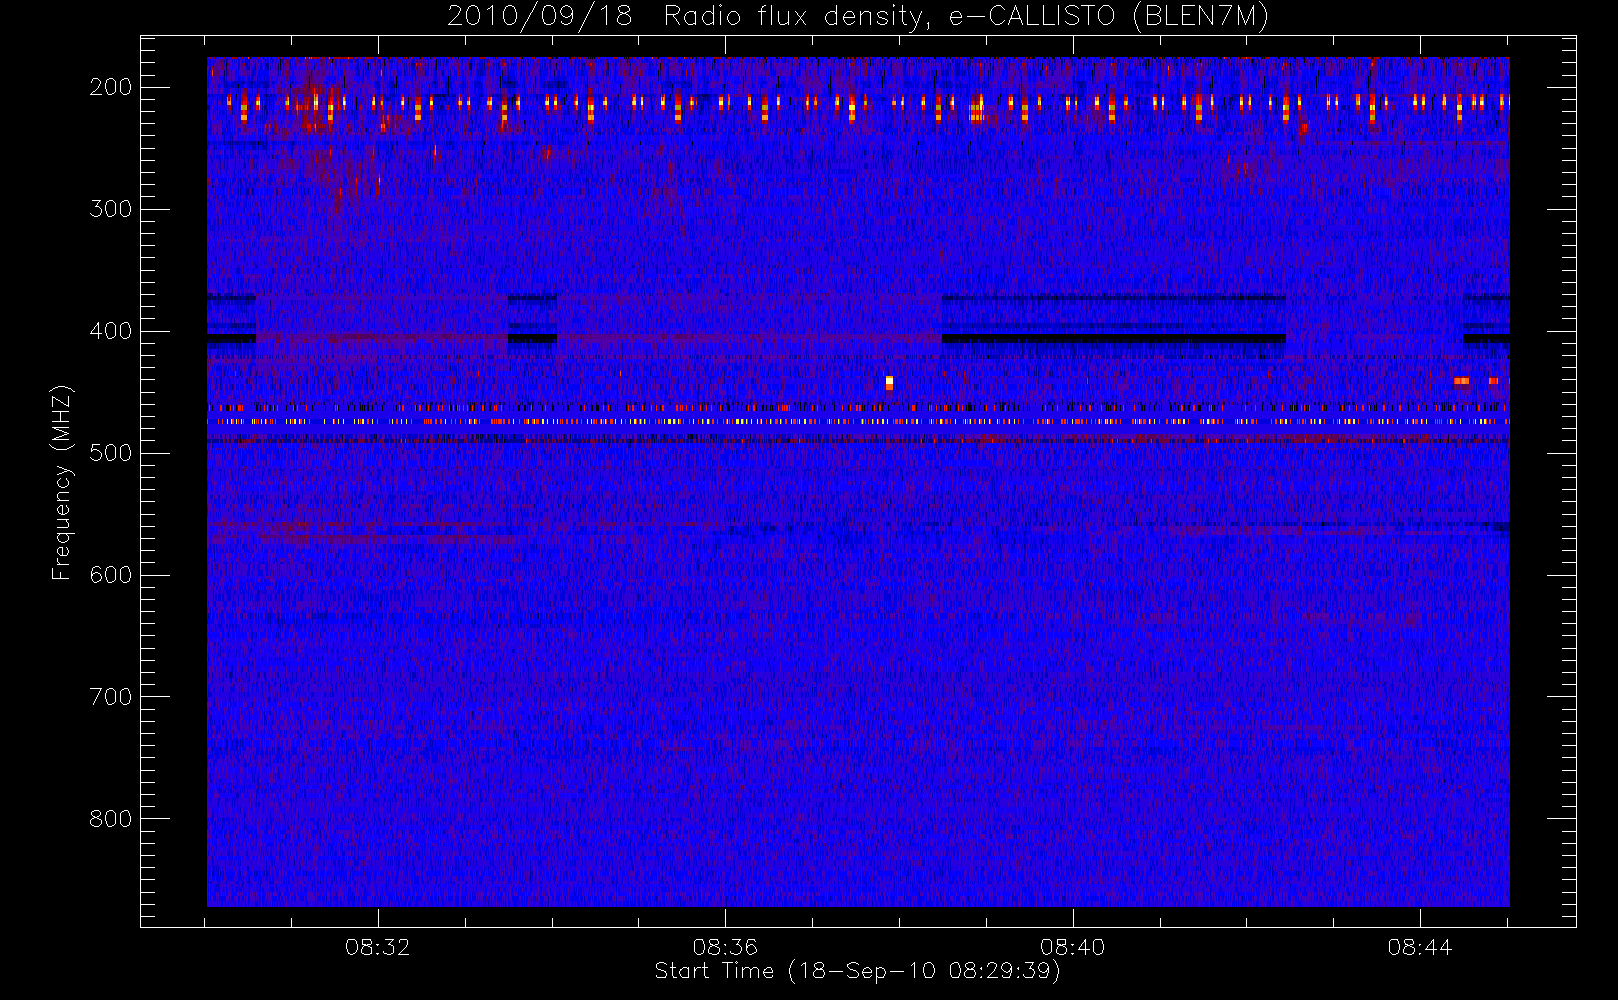1618x1000 pixels.
Task: Click the 200 frequency tick label
Action: (x=111, y=87)
